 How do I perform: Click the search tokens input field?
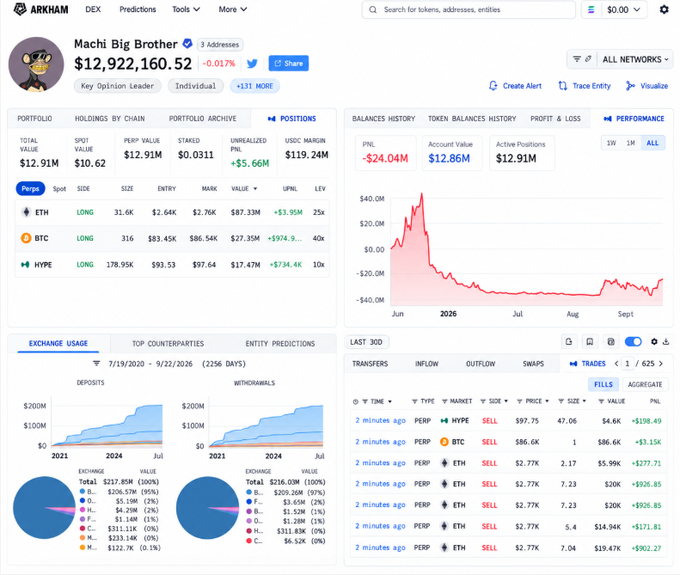point(468,10)
